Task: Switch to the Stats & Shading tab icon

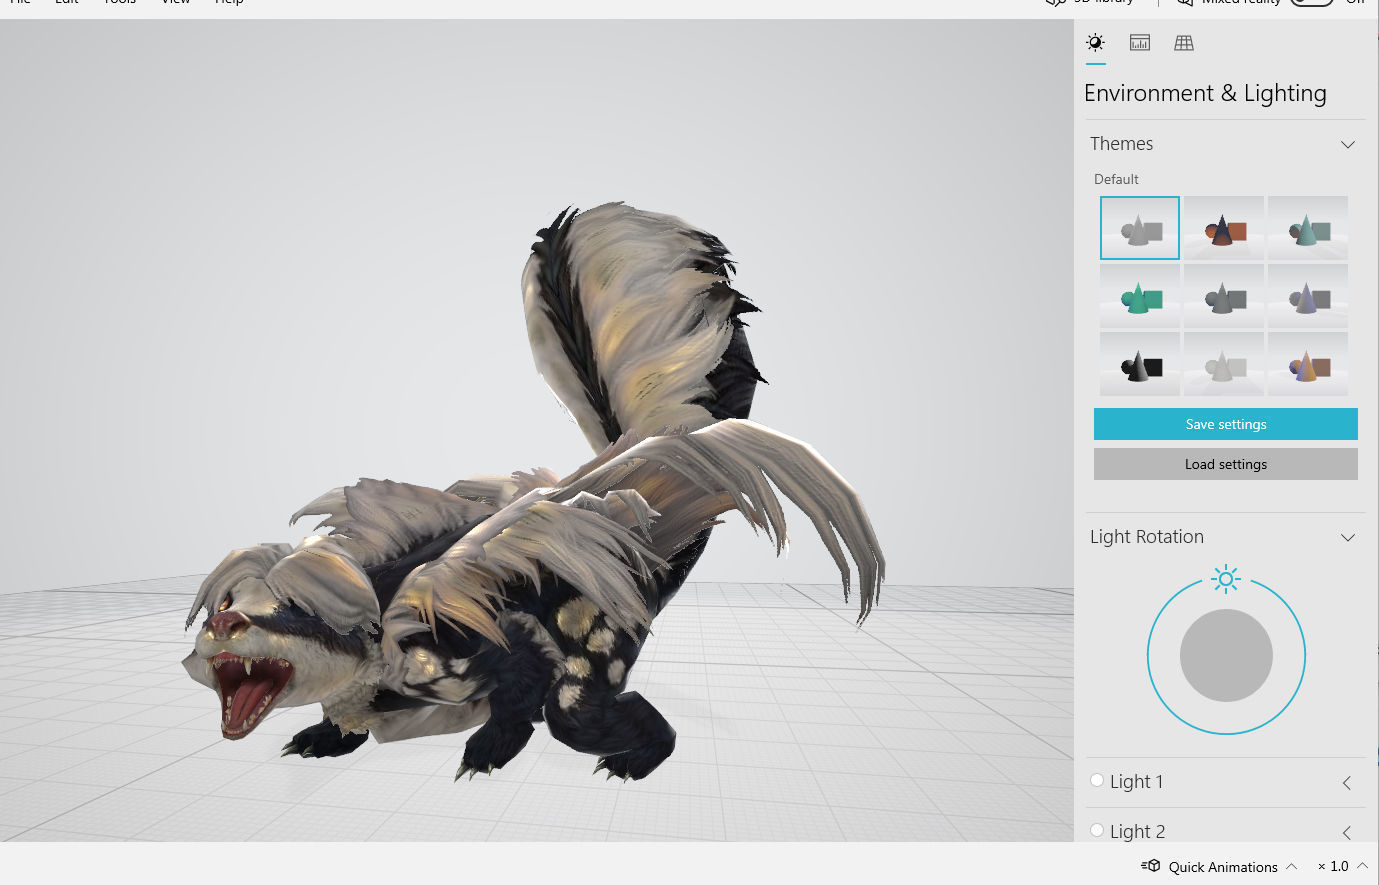Action: click(x=1139, y=42)
